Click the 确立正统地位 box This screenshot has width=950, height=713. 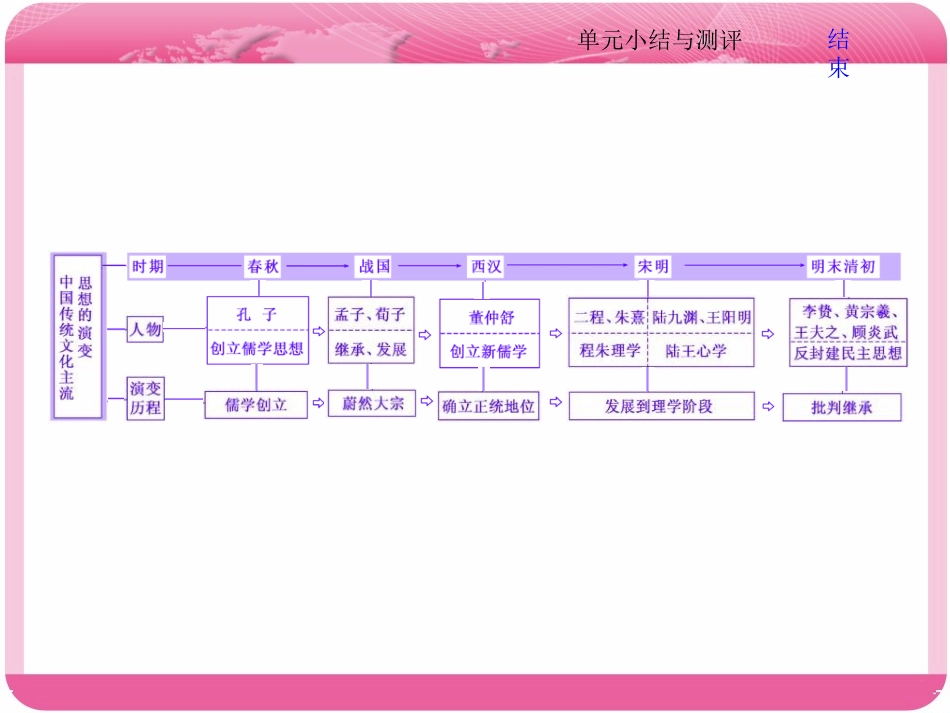click(488, 406)
